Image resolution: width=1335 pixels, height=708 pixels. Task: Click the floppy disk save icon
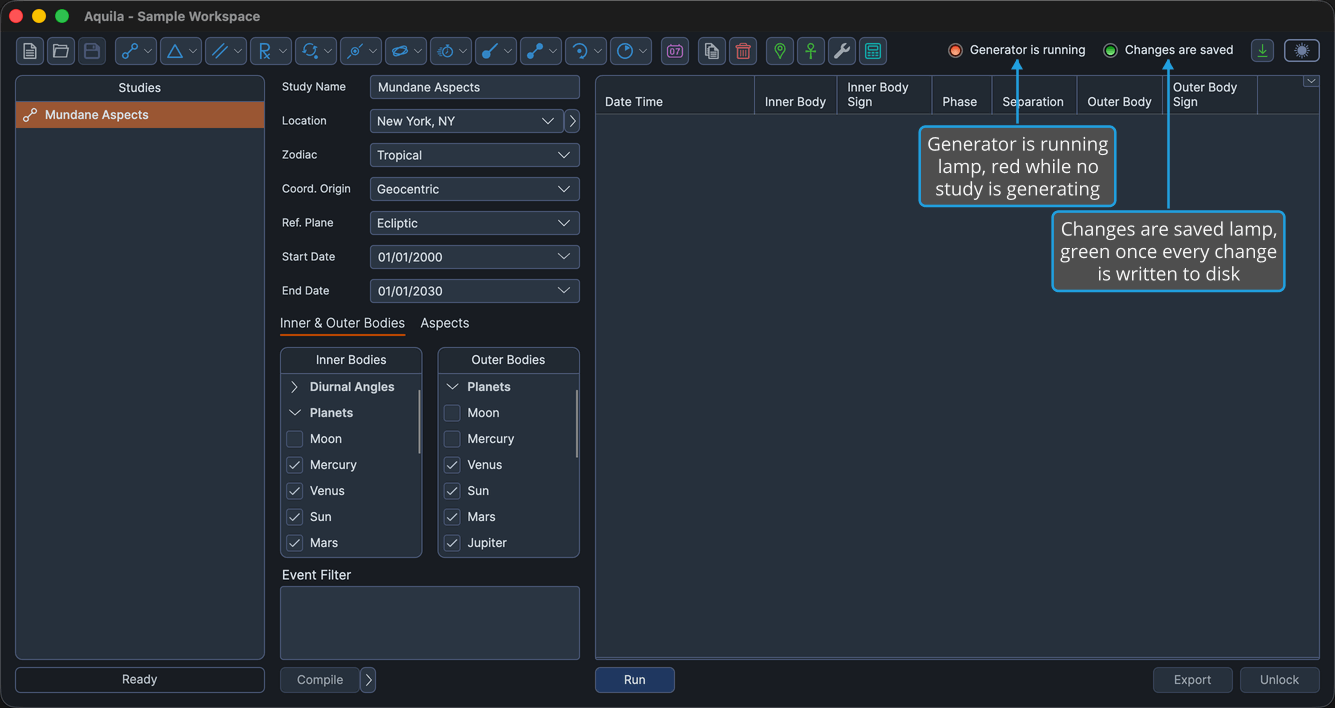(92, 51)
